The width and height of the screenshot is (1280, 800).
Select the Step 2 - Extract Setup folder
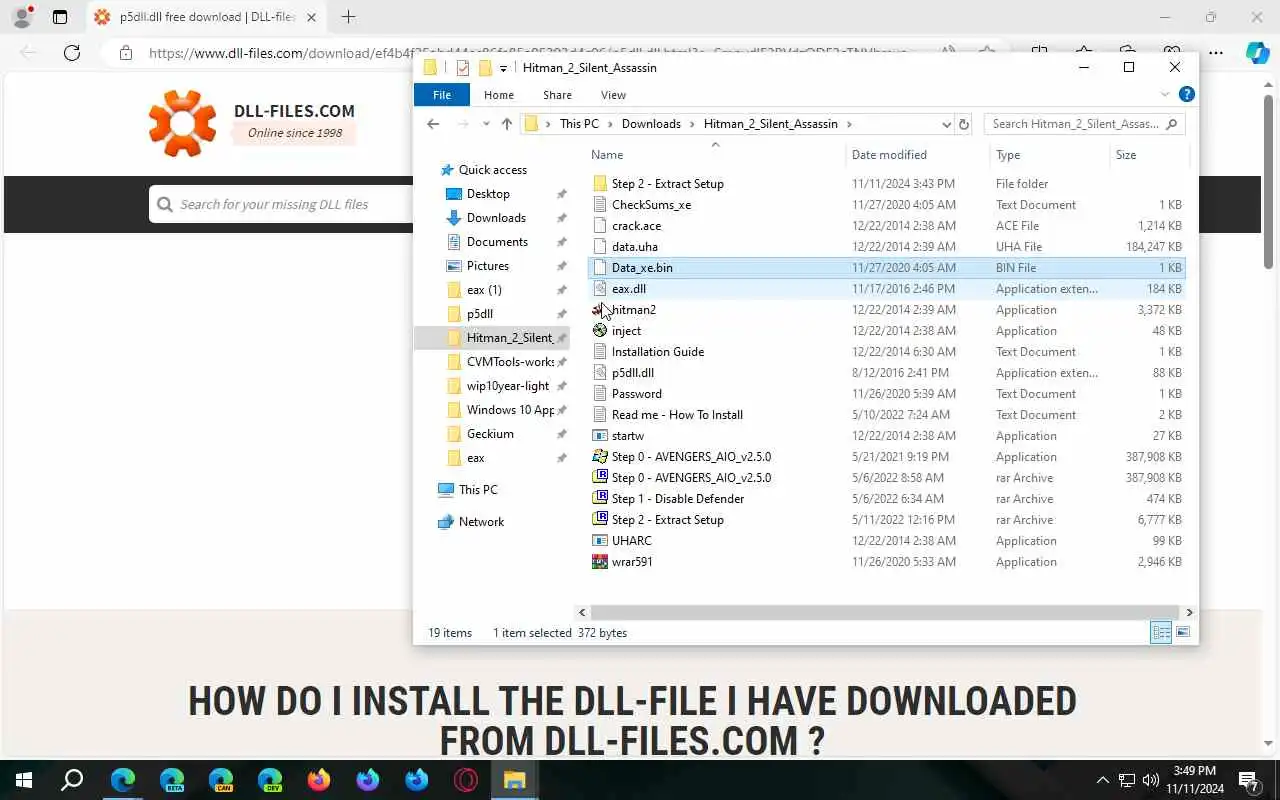click(x=667, y=184)
